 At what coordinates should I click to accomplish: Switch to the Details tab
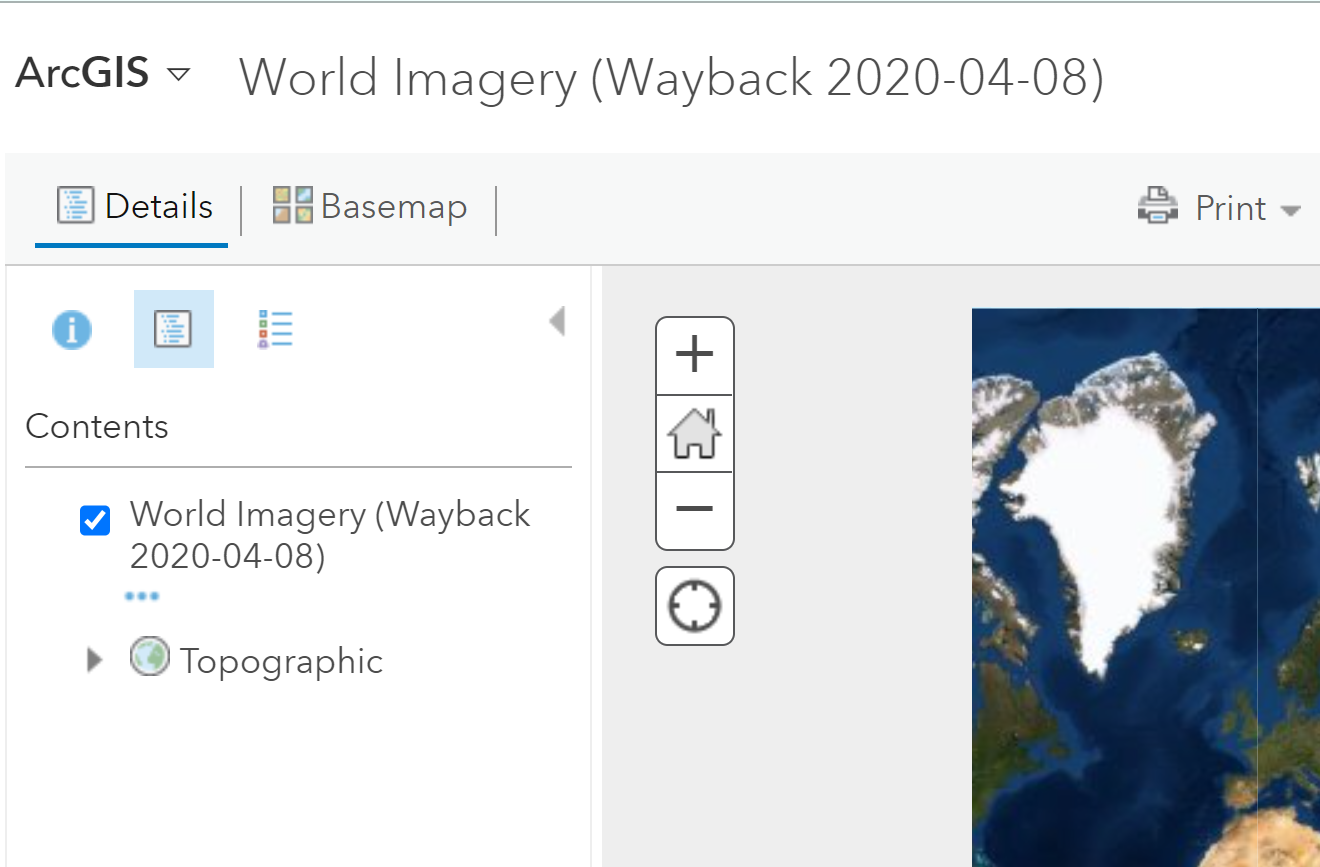pyautogui.click(x=134, y=207)
